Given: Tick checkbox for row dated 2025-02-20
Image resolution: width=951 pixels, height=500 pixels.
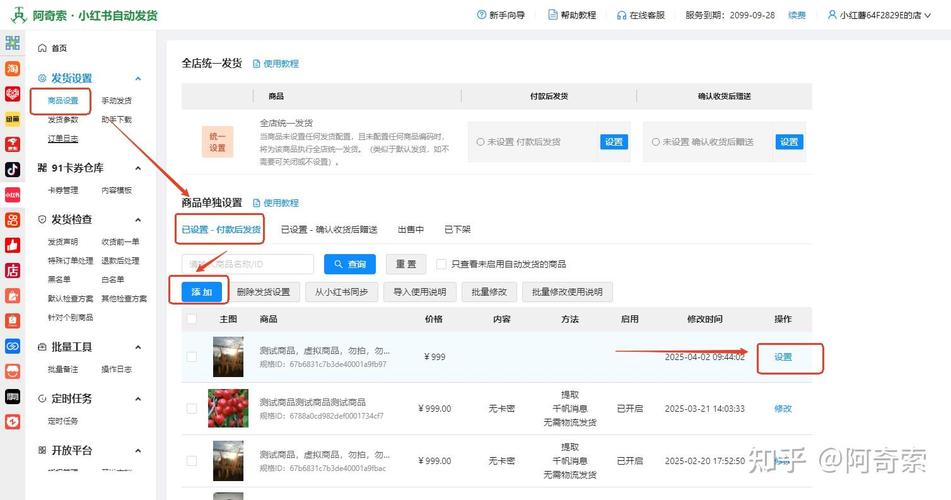Looking at the screenshot, I should pyautogui.click(x=192, y=461).
